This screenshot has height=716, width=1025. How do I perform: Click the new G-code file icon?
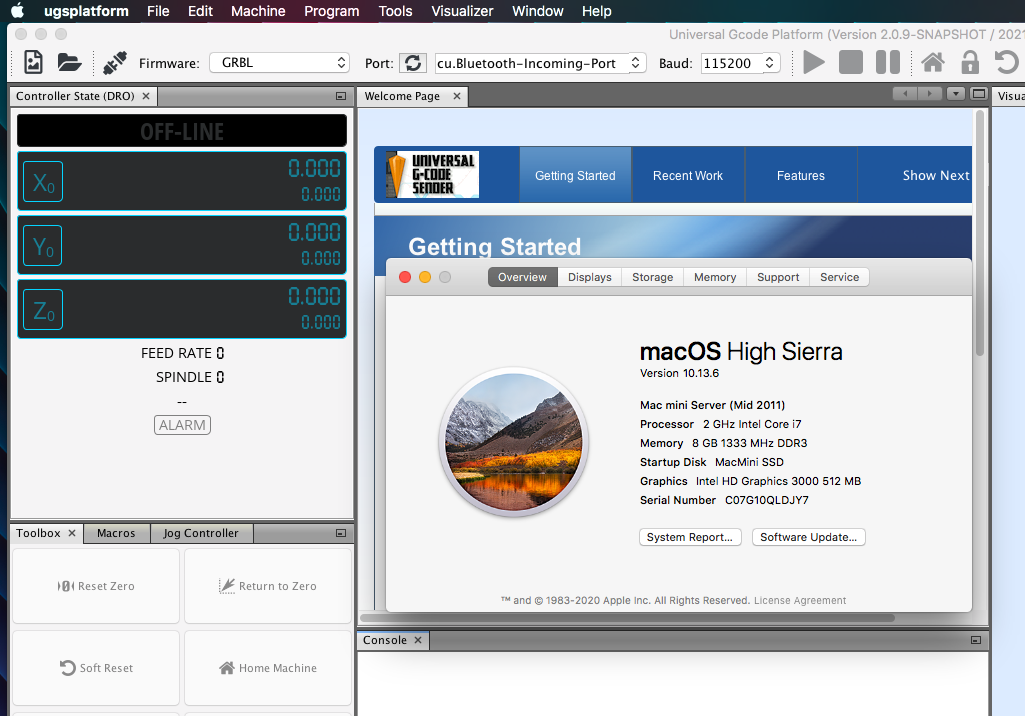[34, 63]
